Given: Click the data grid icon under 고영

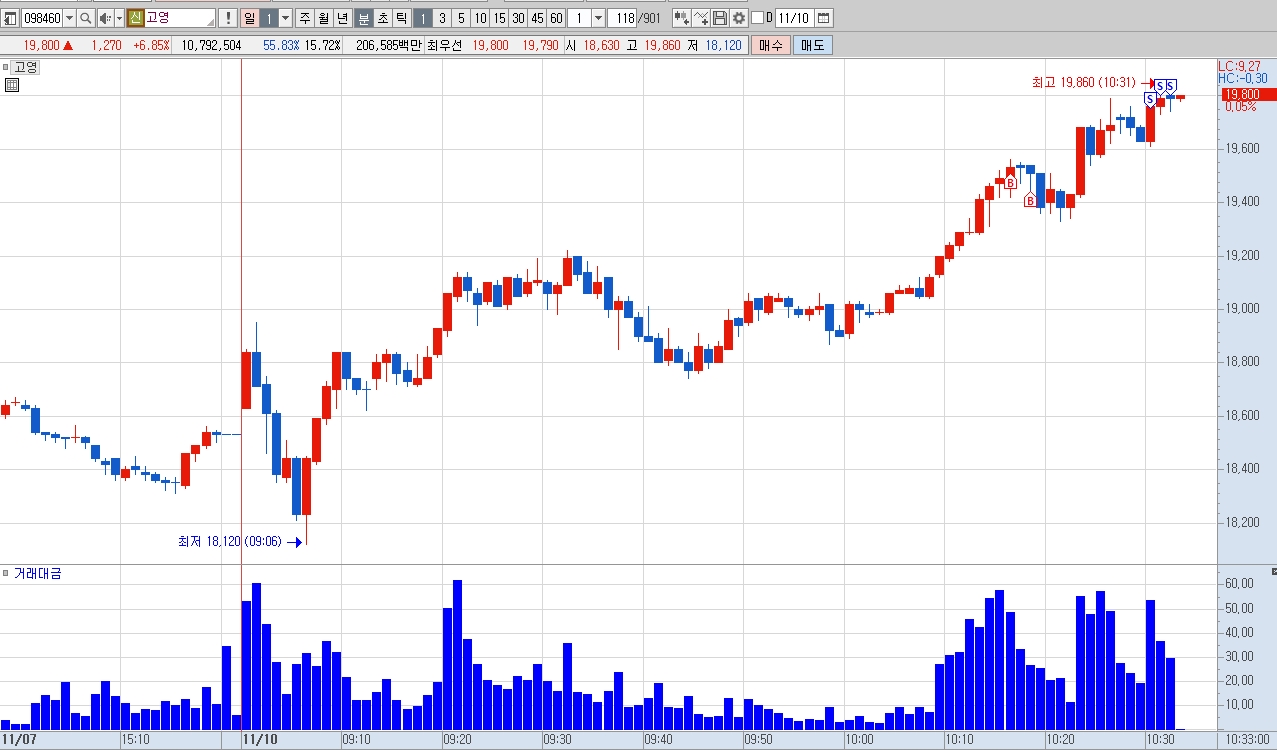Looking at the screenshot, I should click(11, 85).
